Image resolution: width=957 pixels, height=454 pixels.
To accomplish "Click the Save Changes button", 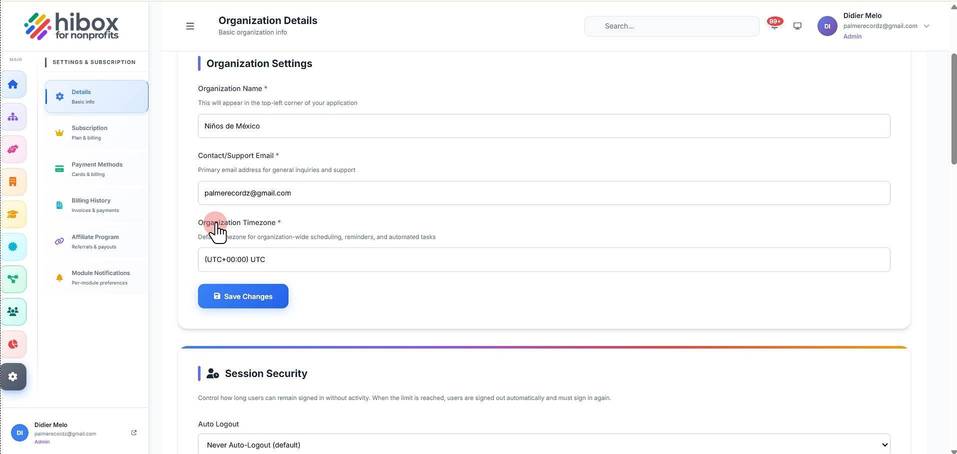I will pos(243,296).
